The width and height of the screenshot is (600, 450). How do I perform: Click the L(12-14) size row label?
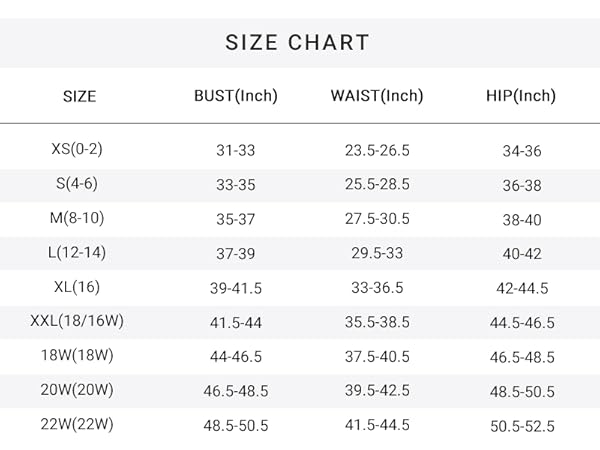point(77,253)
